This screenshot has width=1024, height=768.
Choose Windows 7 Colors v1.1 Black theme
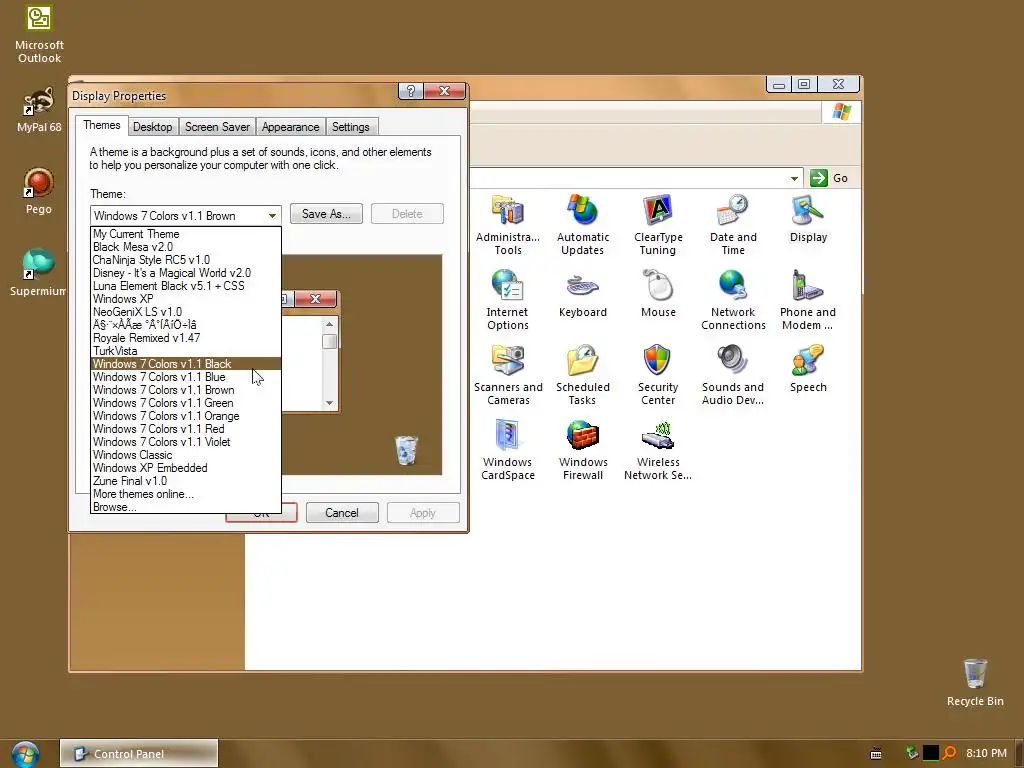[x=185, y=364]
